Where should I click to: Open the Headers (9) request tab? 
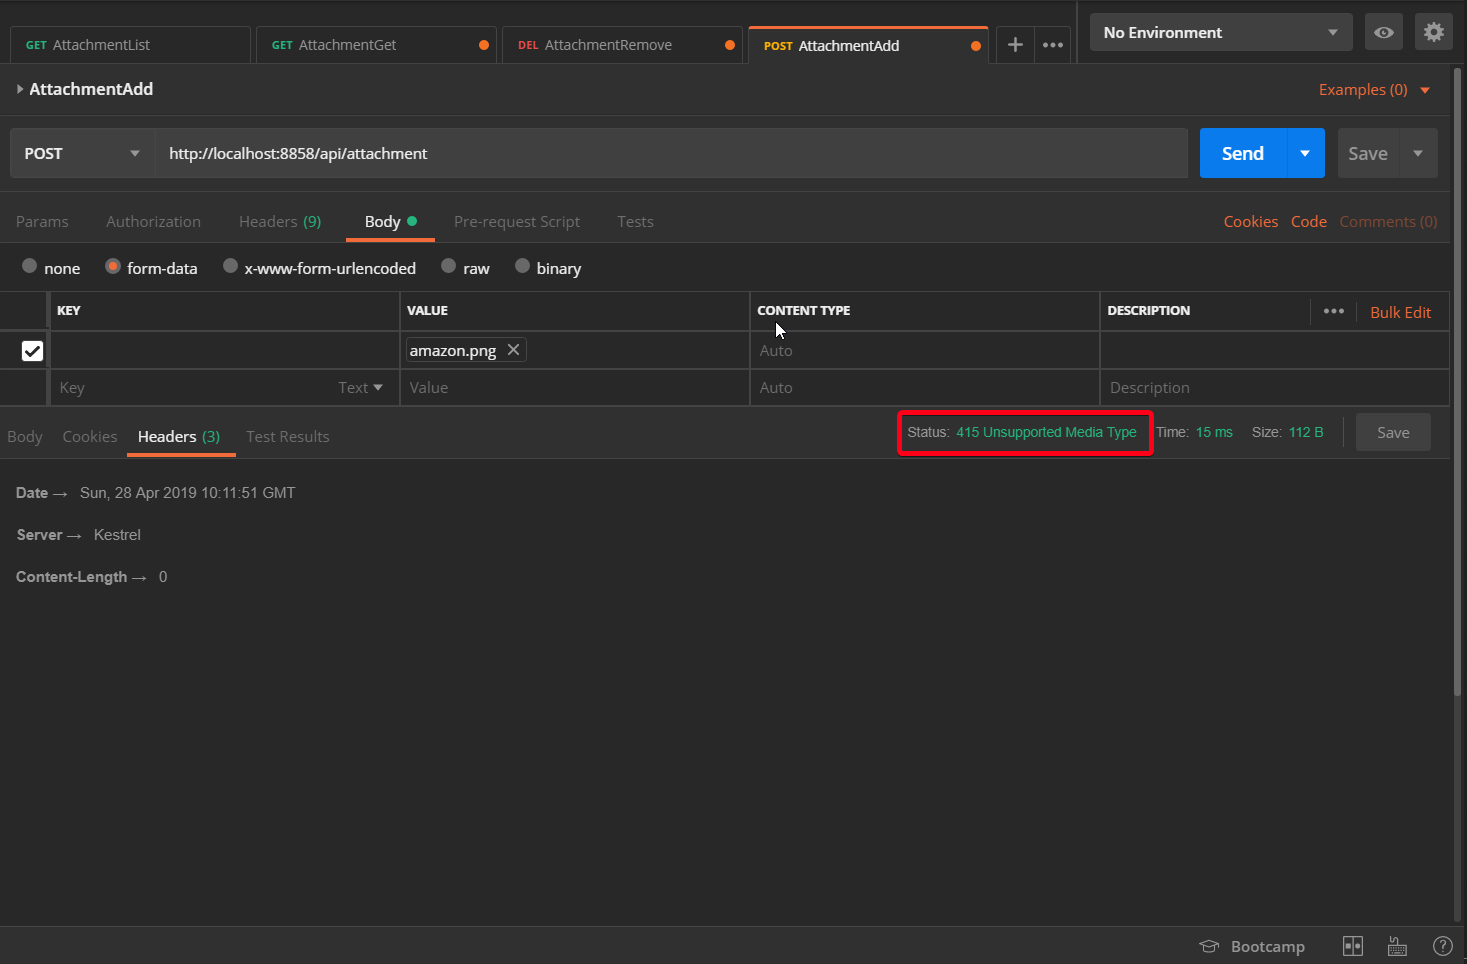click(280, 222)
